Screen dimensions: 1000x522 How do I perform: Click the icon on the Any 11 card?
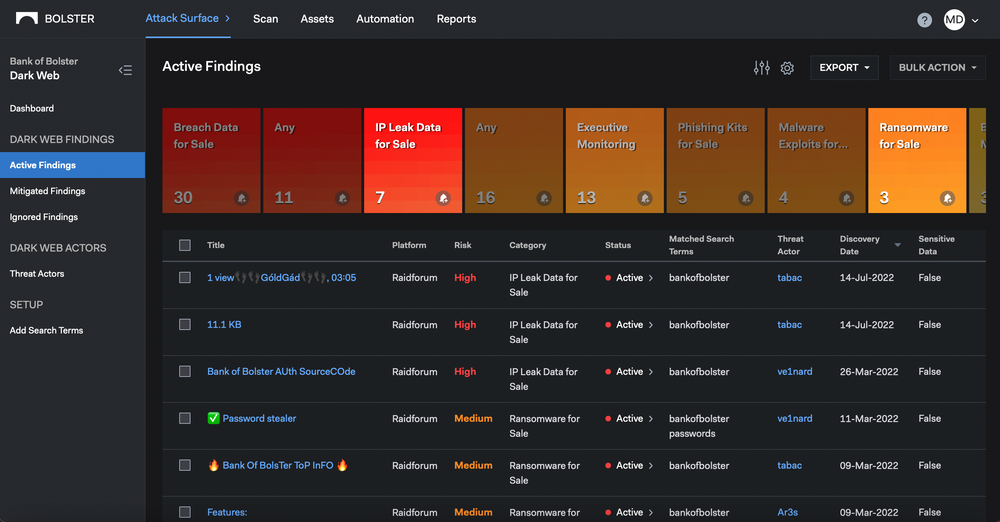coord(342,198)
